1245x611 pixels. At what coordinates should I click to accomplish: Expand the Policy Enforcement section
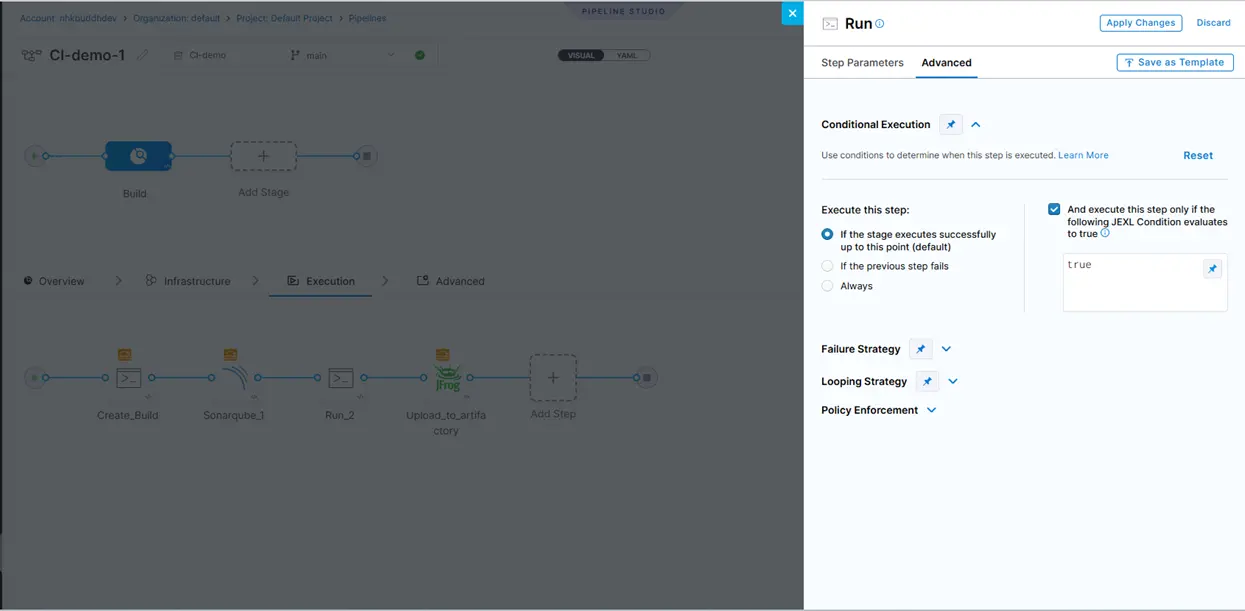click(x=931, y=410)
